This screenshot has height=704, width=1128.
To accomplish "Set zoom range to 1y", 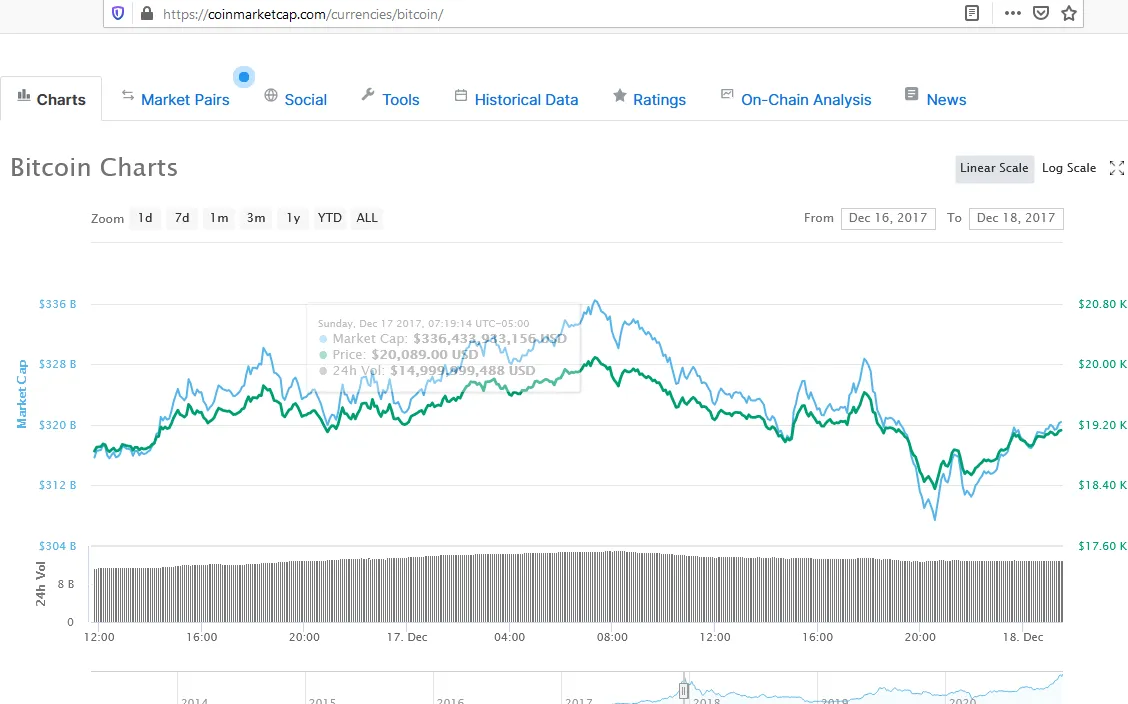I will click(x=293, y=218).
